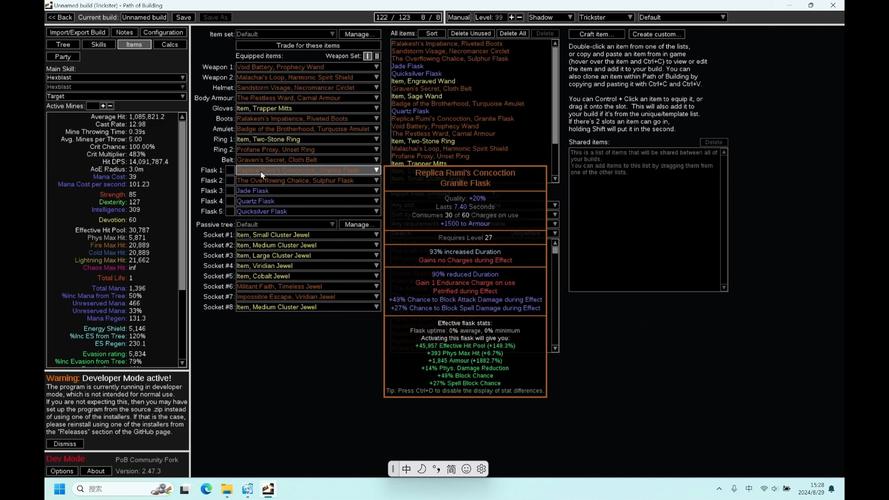Switch to the Calcs tab

point(170,44)
